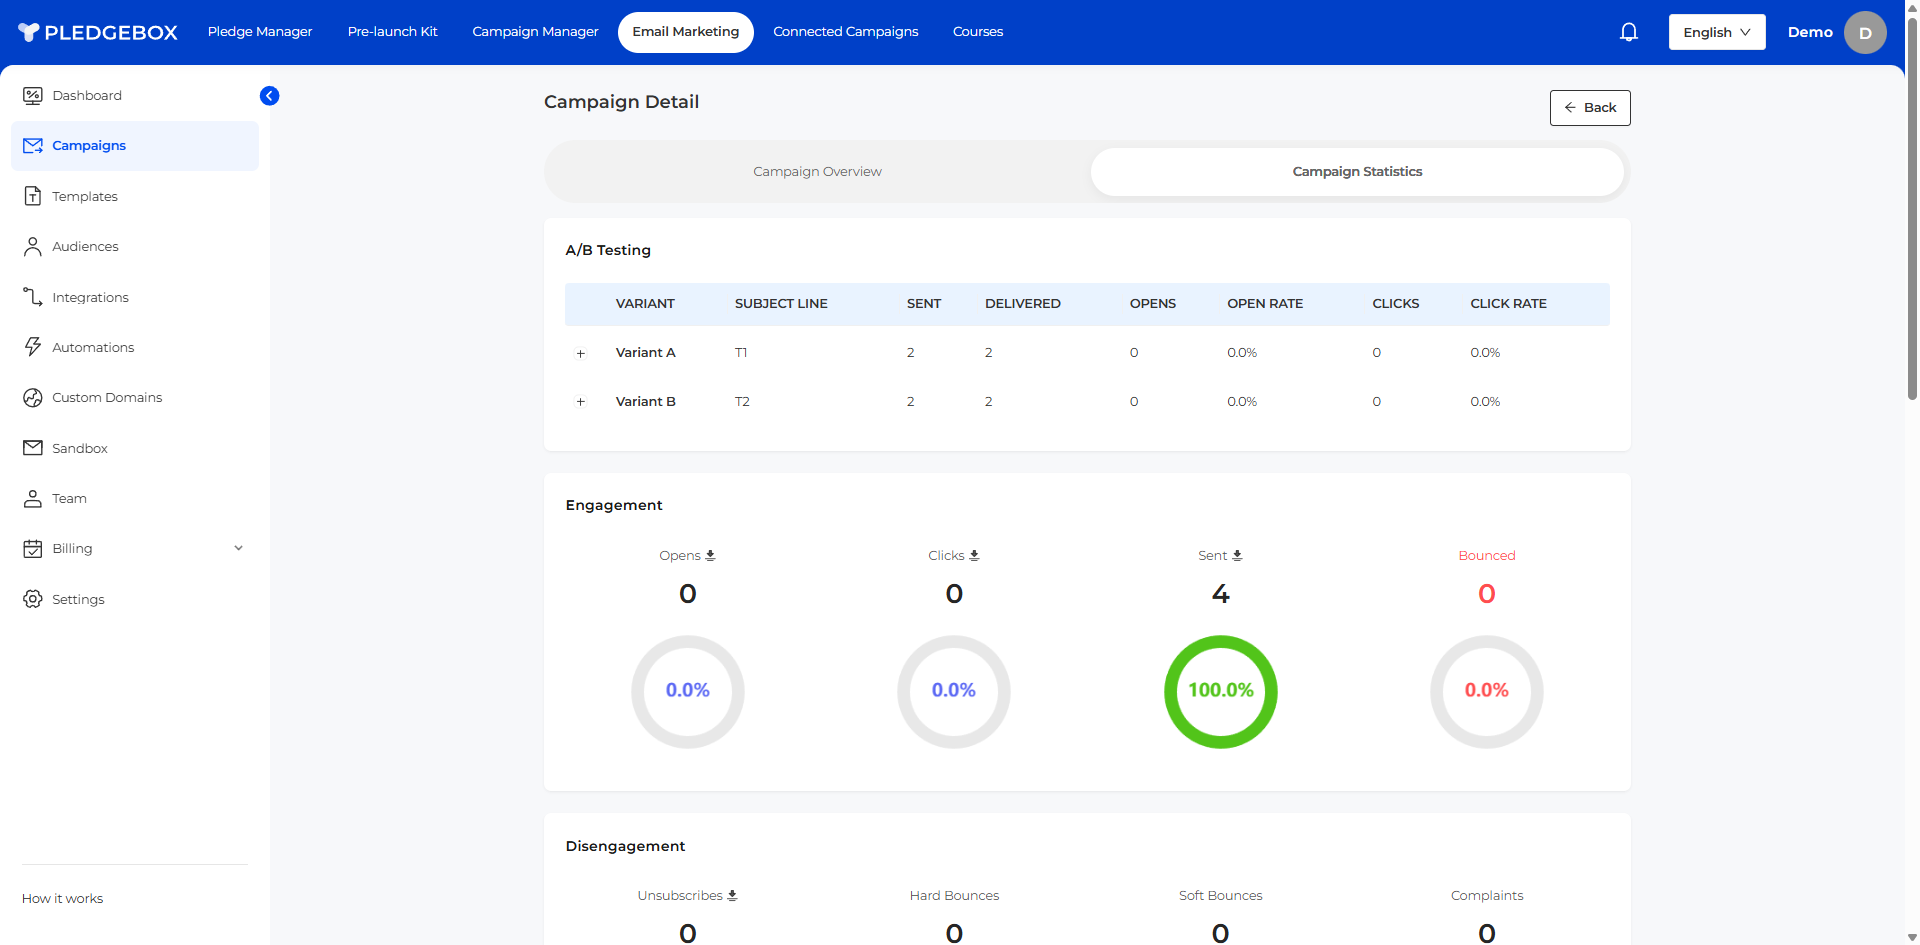Open the English language dropdown

tap(1716, 32)
